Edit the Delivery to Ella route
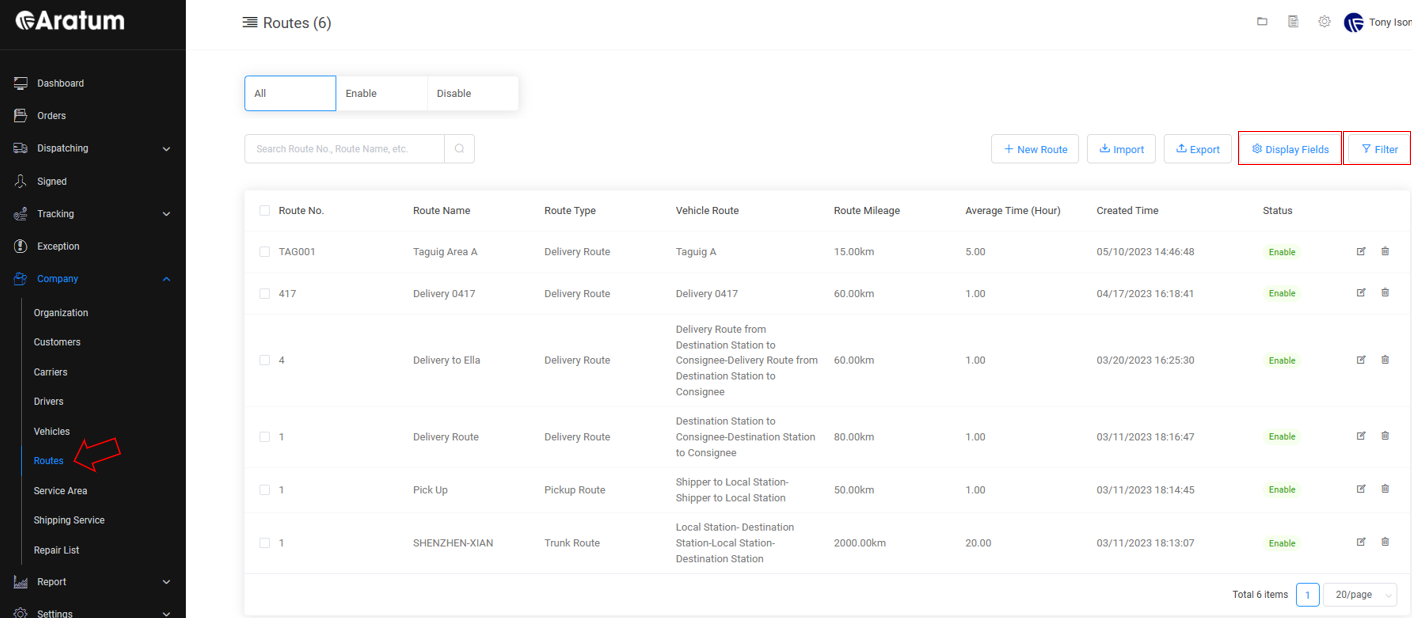The width and height of the screenshot is (1412, 618). coord(1361,360)
